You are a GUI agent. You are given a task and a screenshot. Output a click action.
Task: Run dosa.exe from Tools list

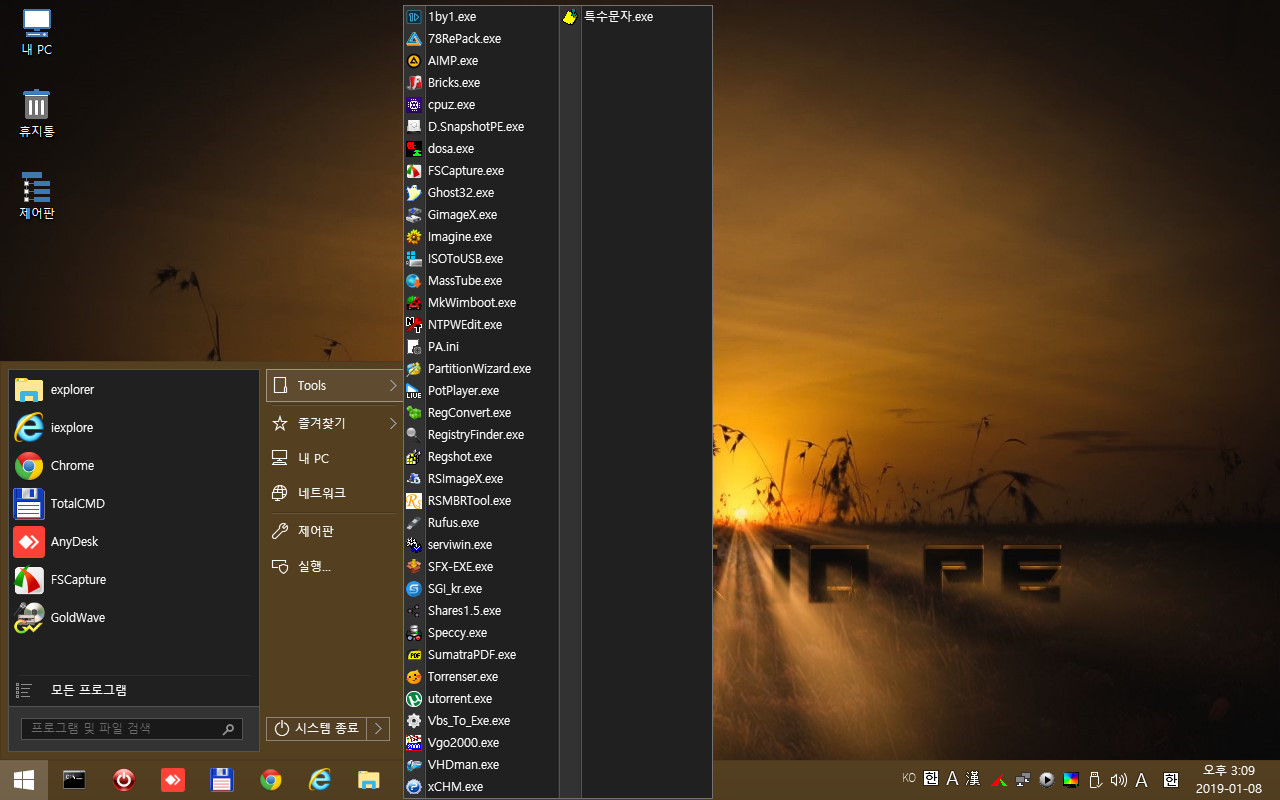tap(481, 149)
